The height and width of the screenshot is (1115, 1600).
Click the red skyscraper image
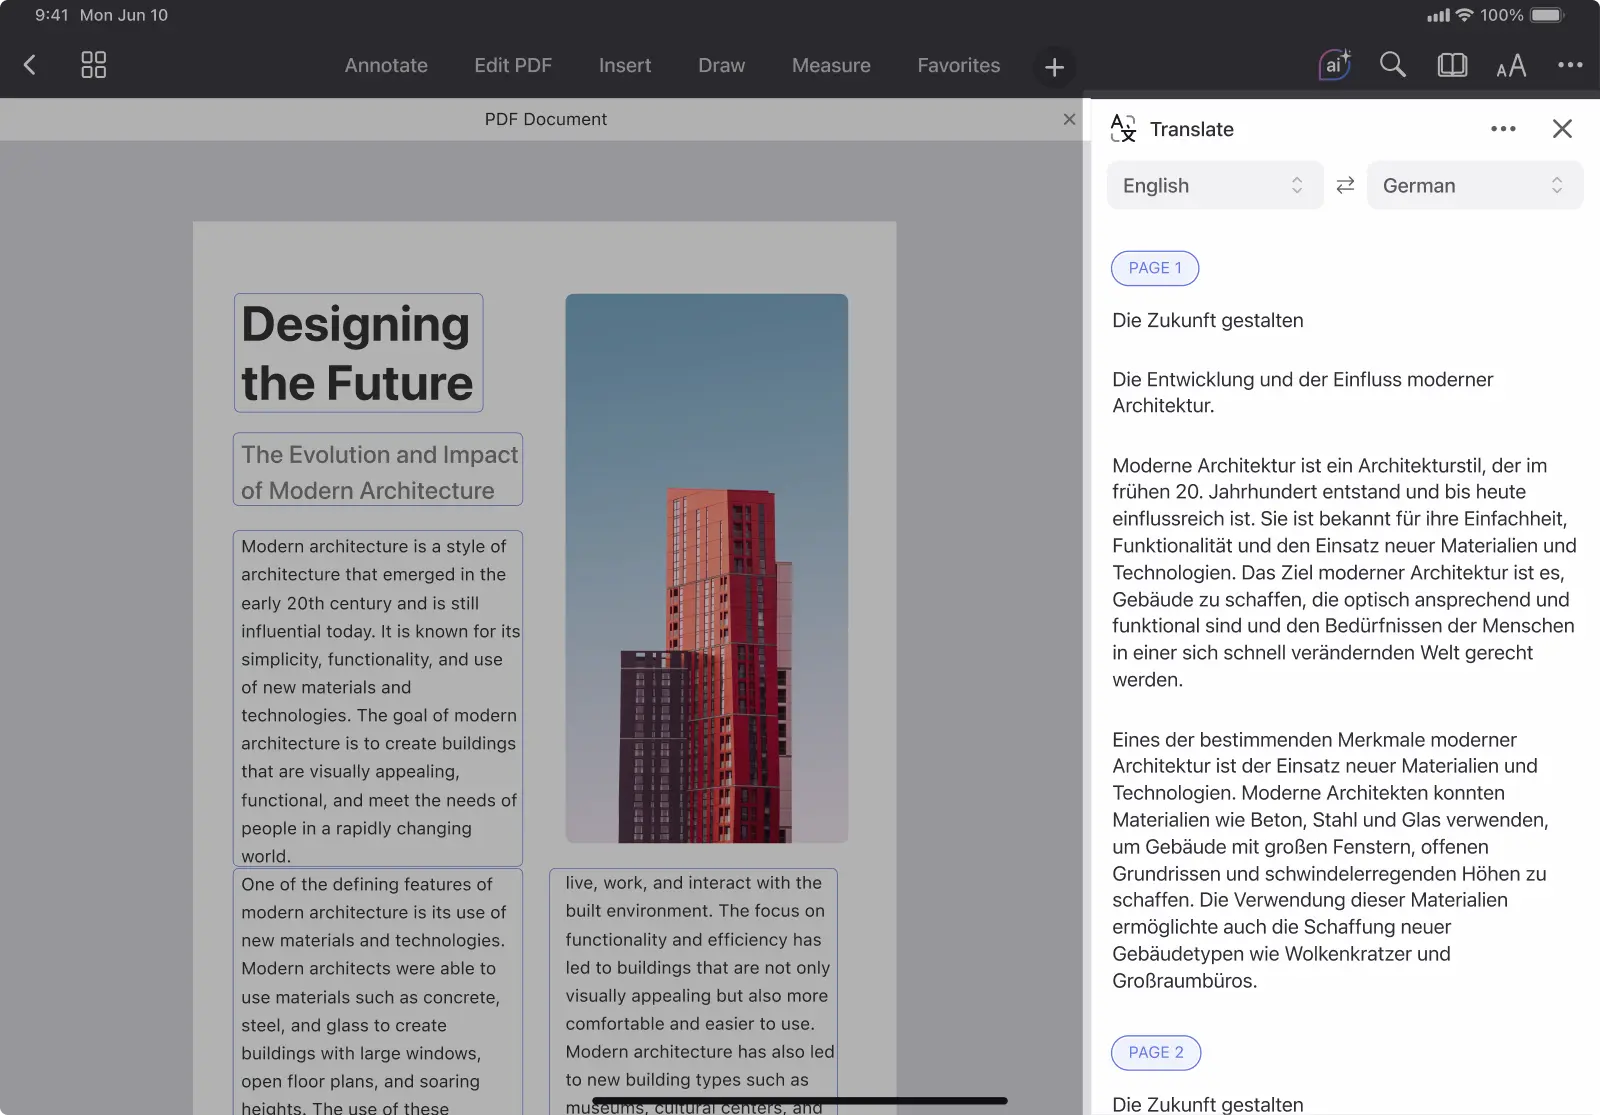707,568
